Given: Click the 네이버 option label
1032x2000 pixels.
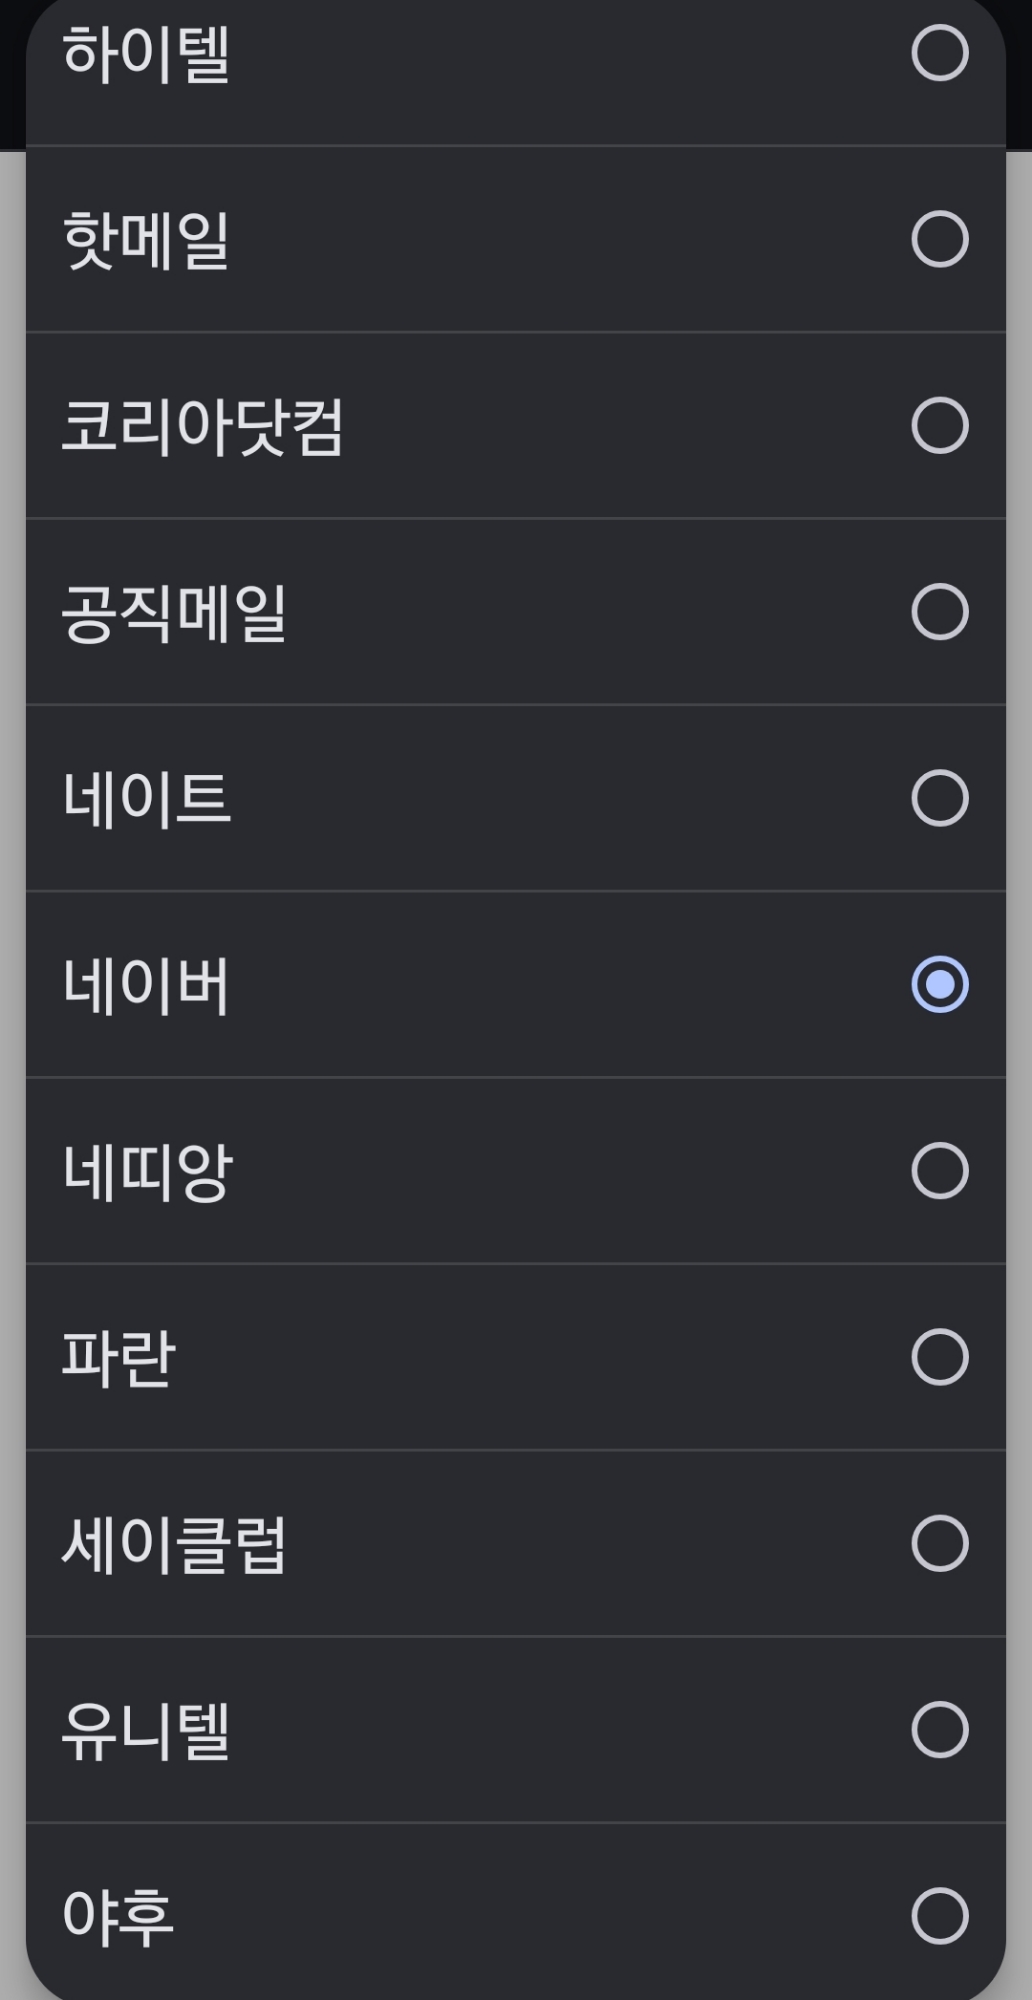Looking at the screenshot, I should pos(147,986).
